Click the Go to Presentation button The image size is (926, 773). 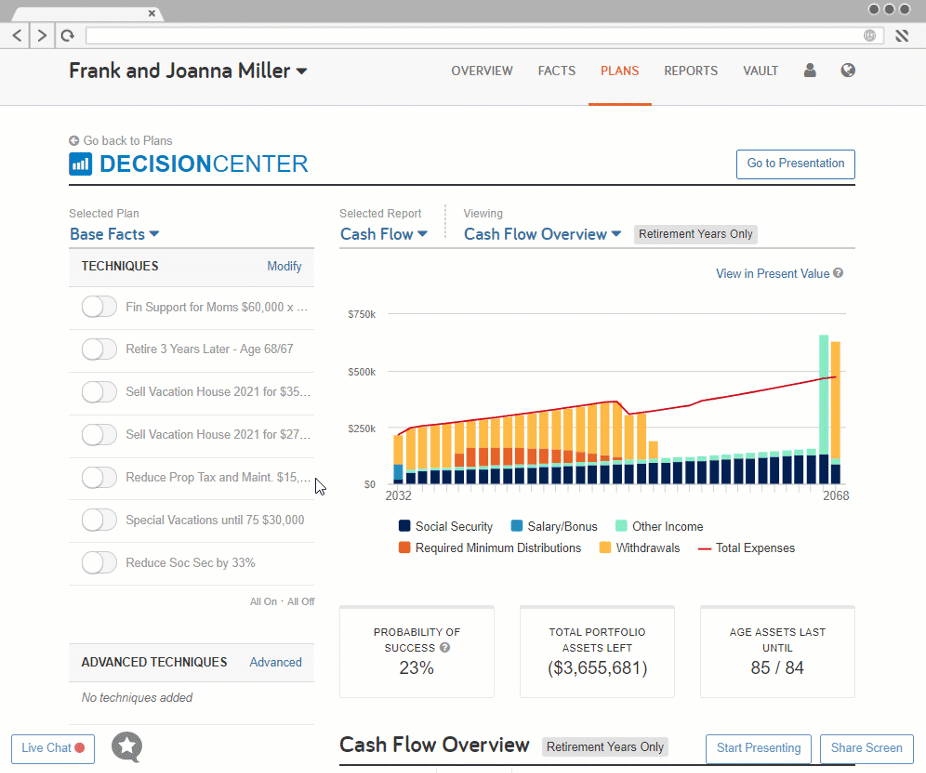click(x=795, y=164)
